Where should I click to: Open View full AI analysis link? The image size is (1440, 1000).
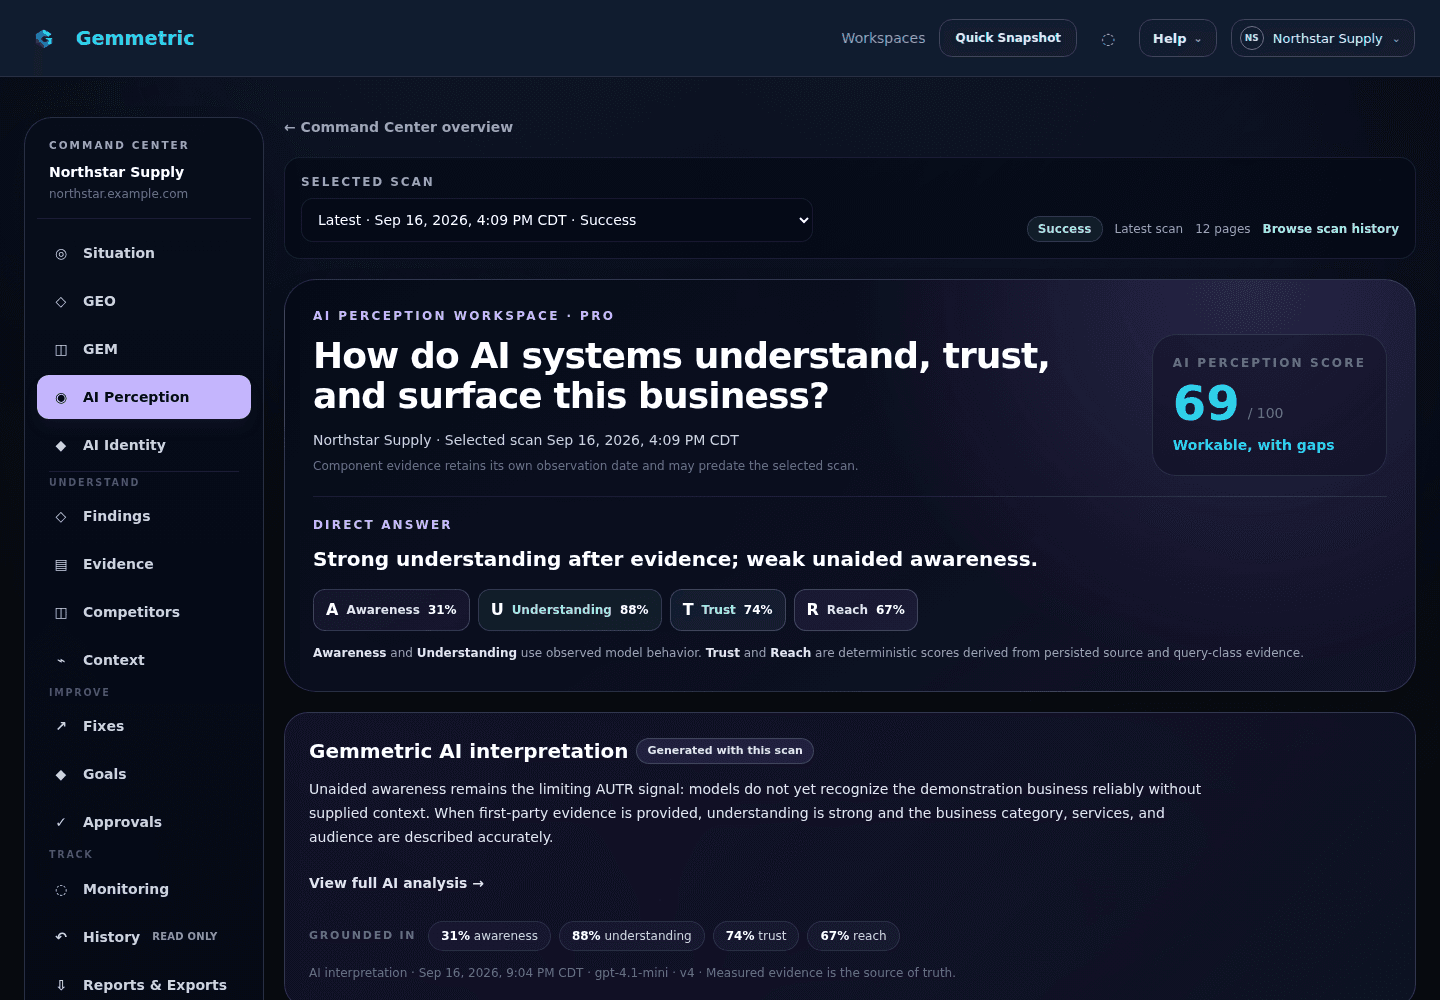tap(397, 883)
